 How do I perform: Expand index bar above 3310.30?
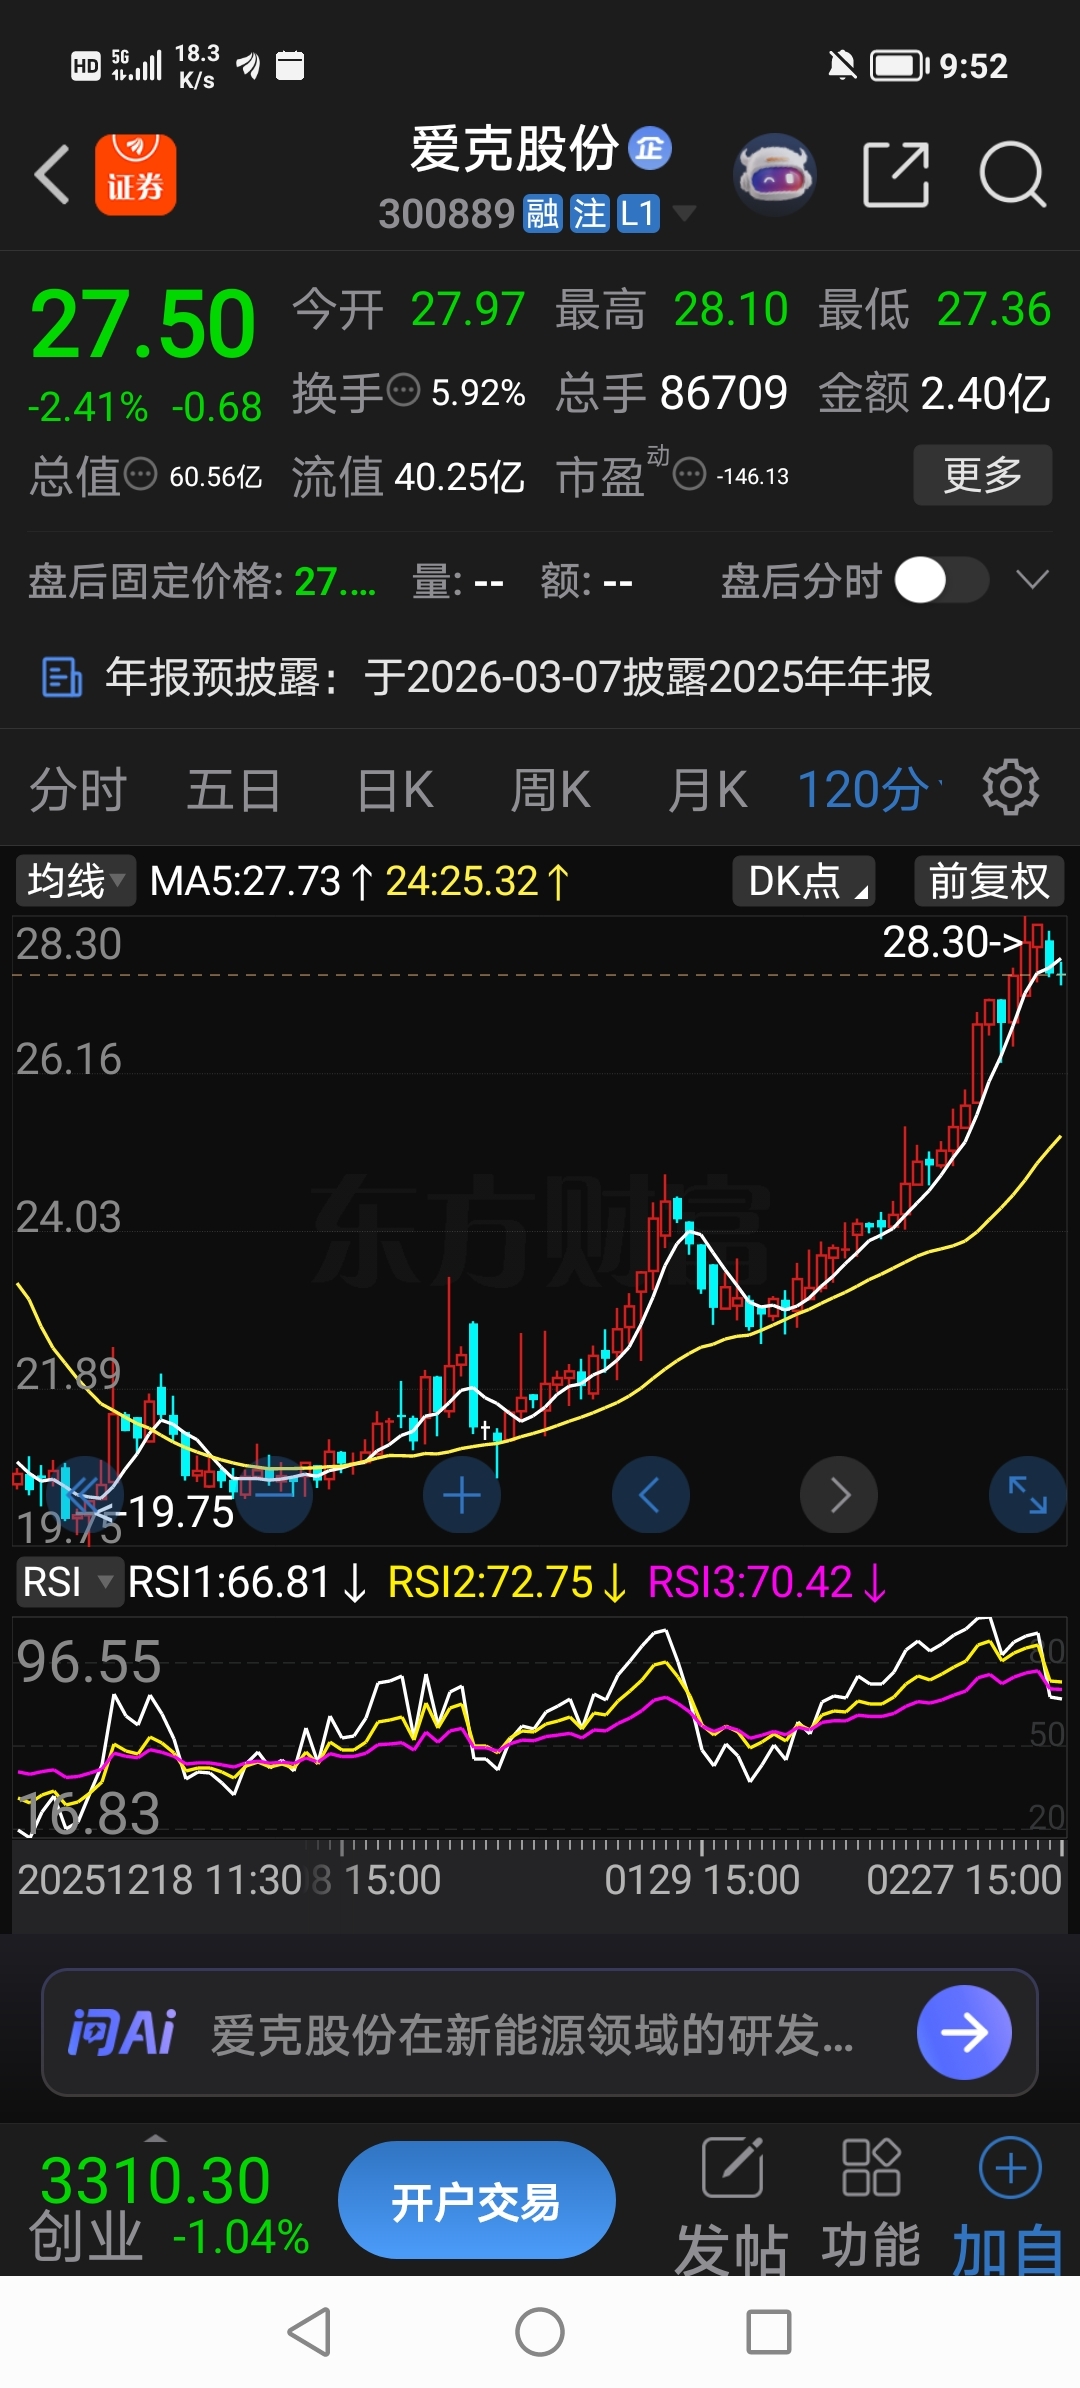(155, 2138)
